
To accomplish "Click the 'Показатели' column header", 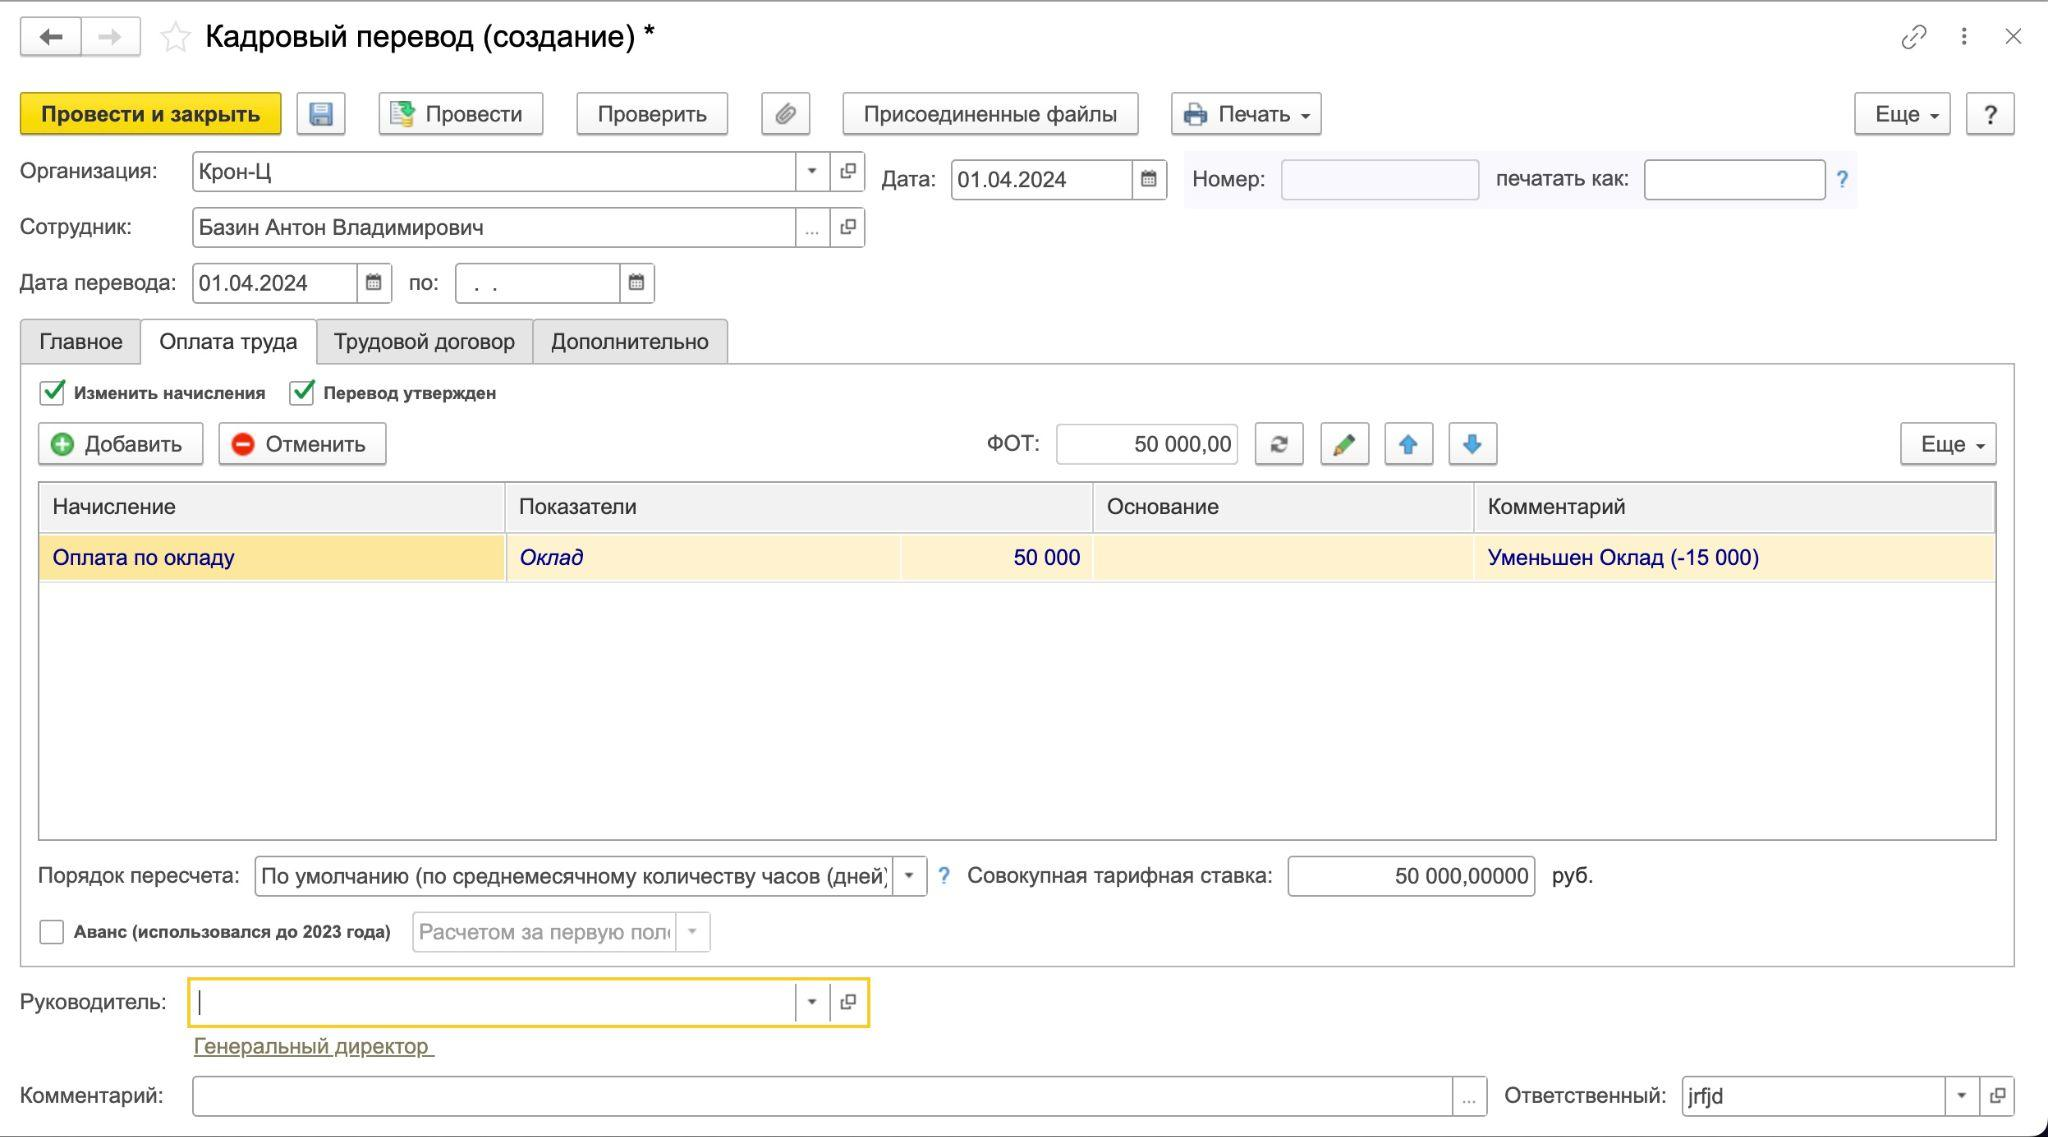I will click(x=799, y=507).
